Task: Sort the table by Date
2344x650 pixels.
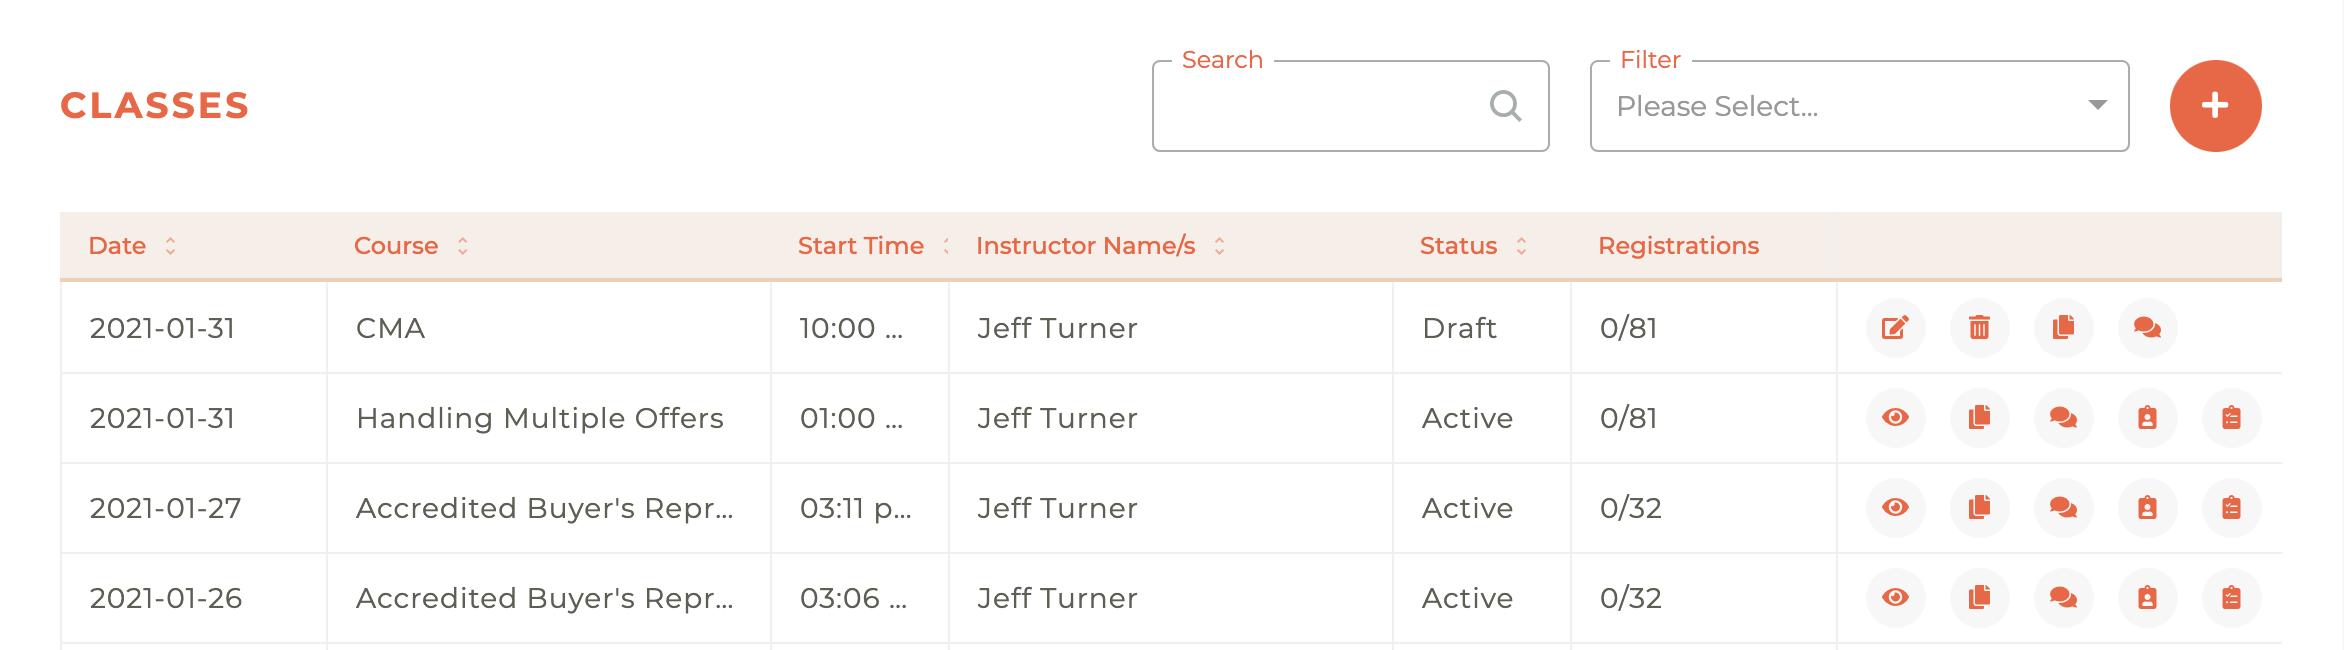Action: point(170,245)
